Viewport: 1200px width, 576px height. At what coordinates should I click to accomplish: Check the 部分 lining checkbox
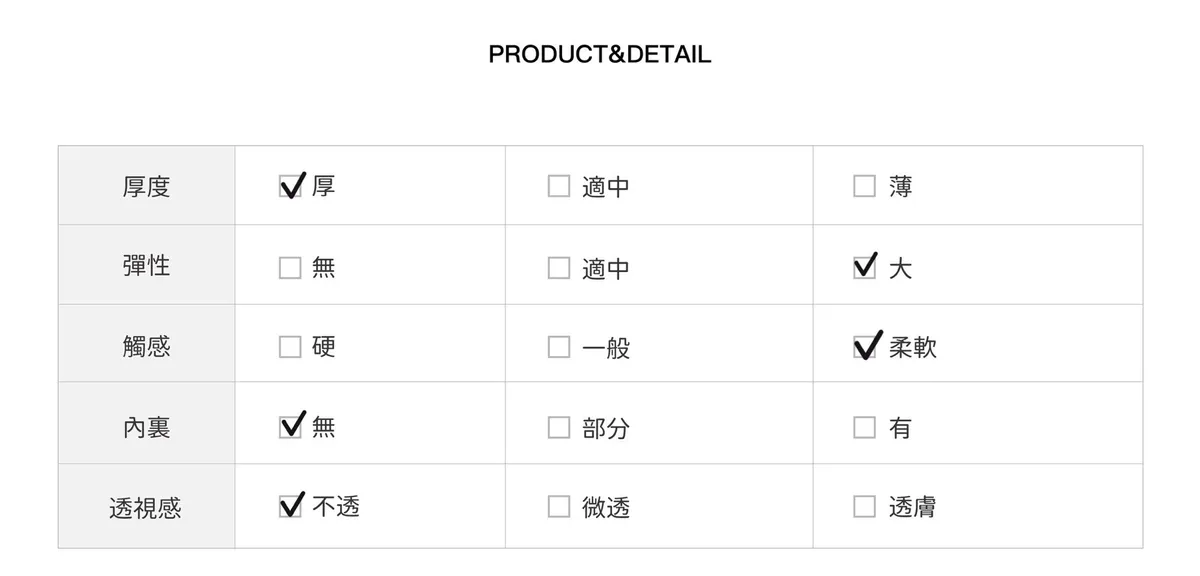559,427
